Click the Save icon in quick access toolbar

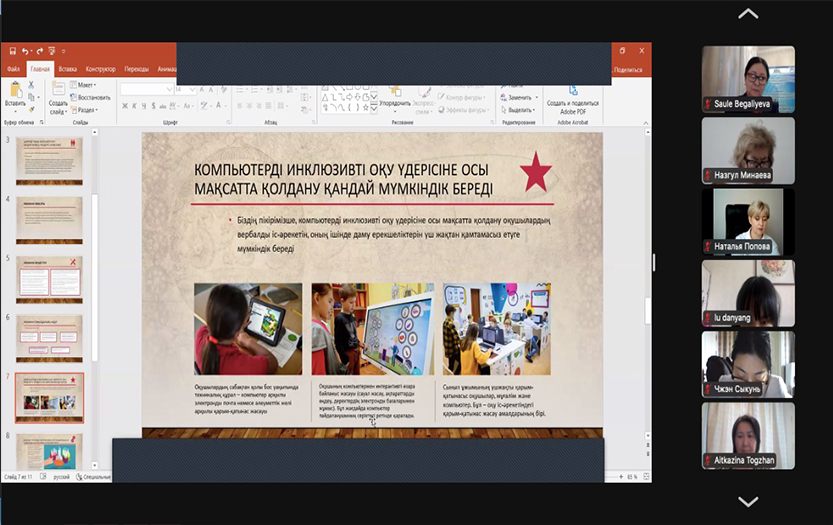pos(11,50)
